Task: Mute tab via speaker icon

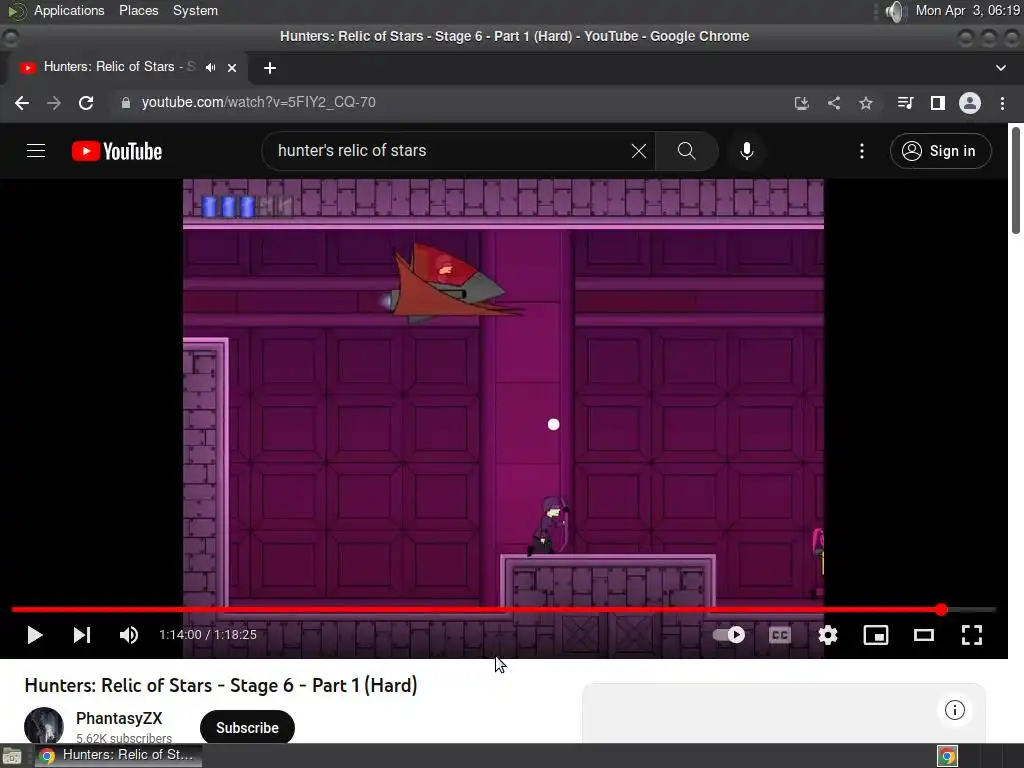Action: tap(210, 67)
